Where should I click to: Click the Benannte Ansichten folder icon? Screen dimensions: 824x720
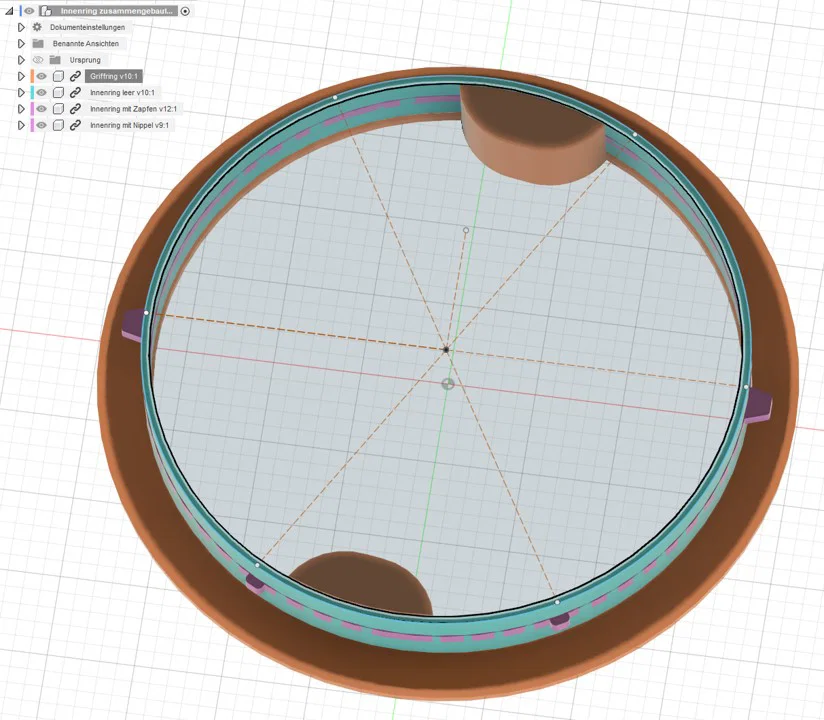tap(38, 43)
